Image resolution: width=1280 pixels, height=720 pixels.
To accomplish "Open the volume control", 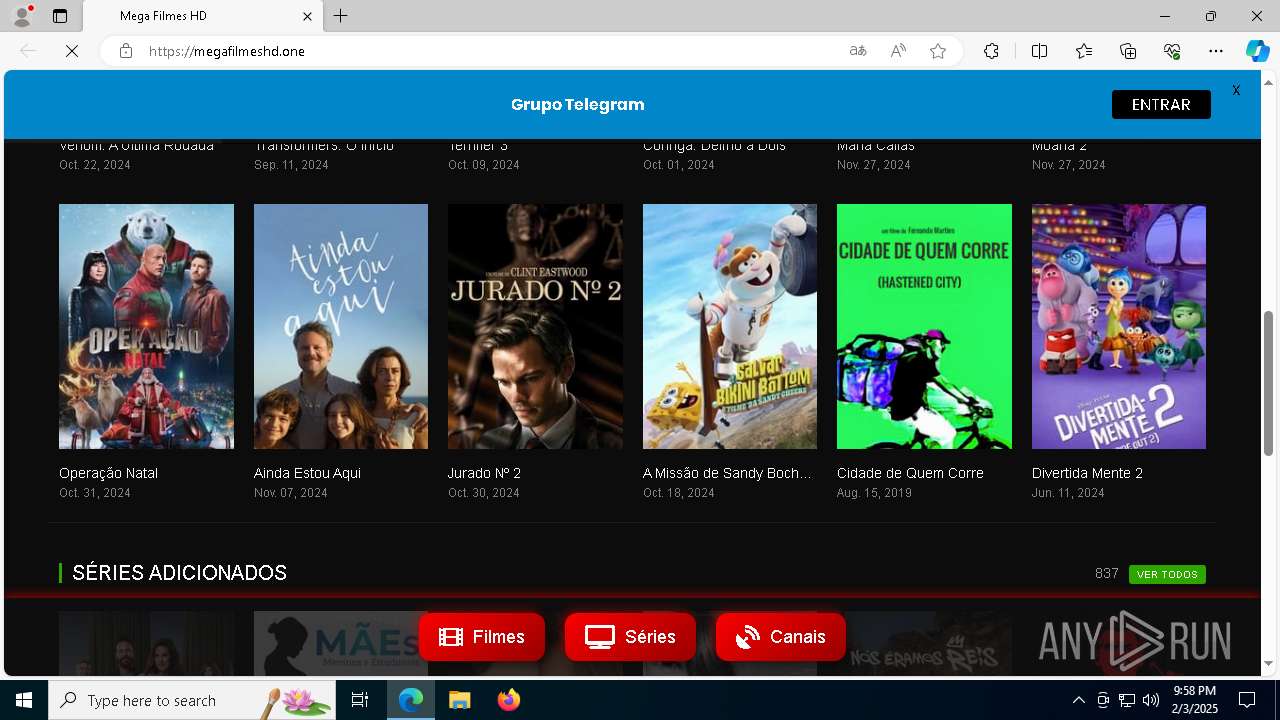I will point(1151,700).
